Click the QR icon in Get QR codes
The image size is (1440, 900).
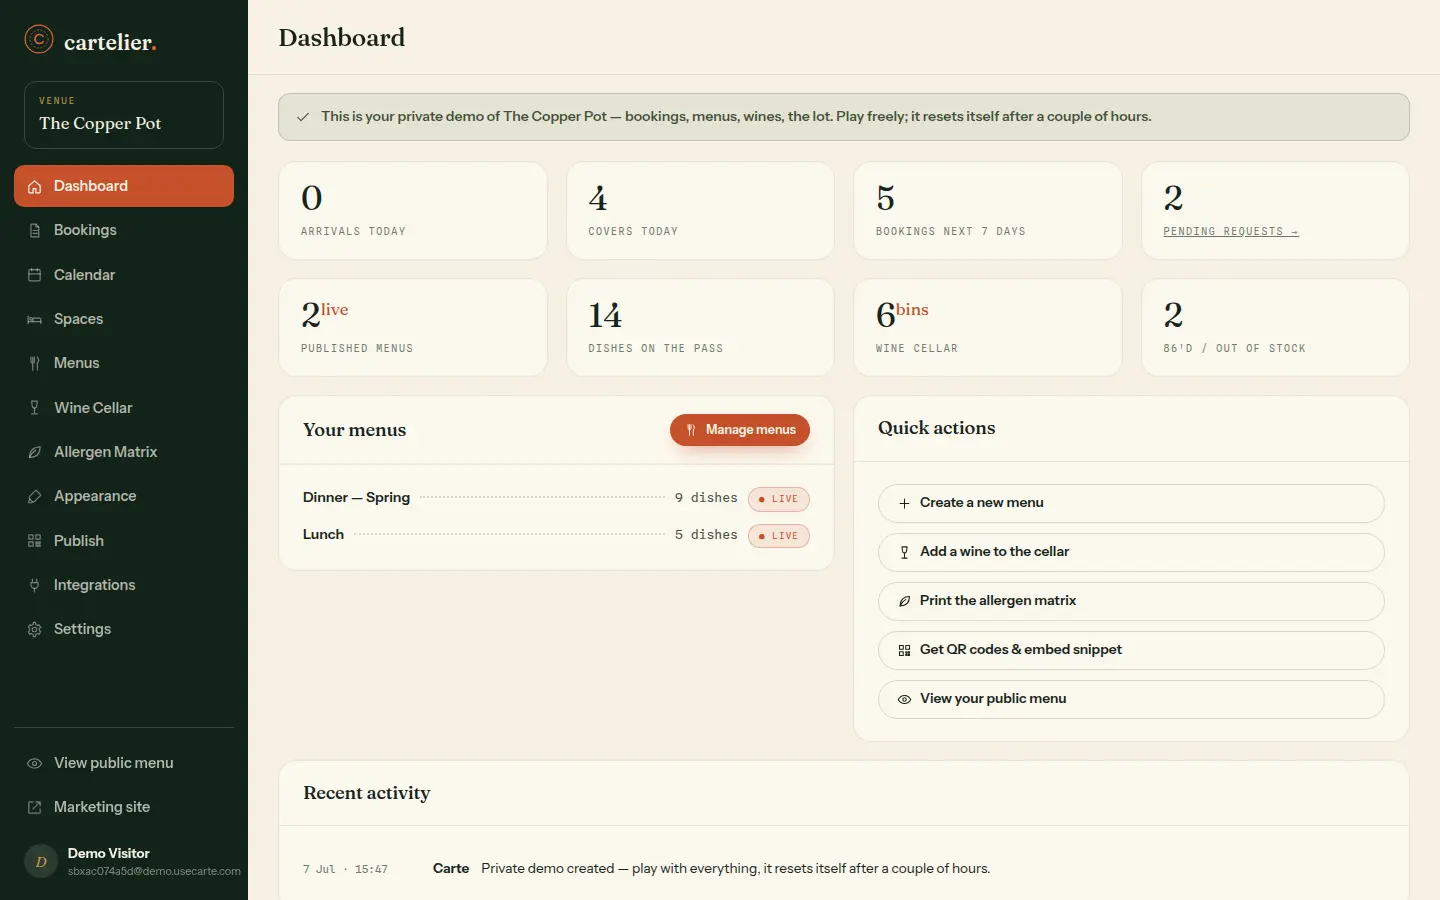tap(904, 650)
